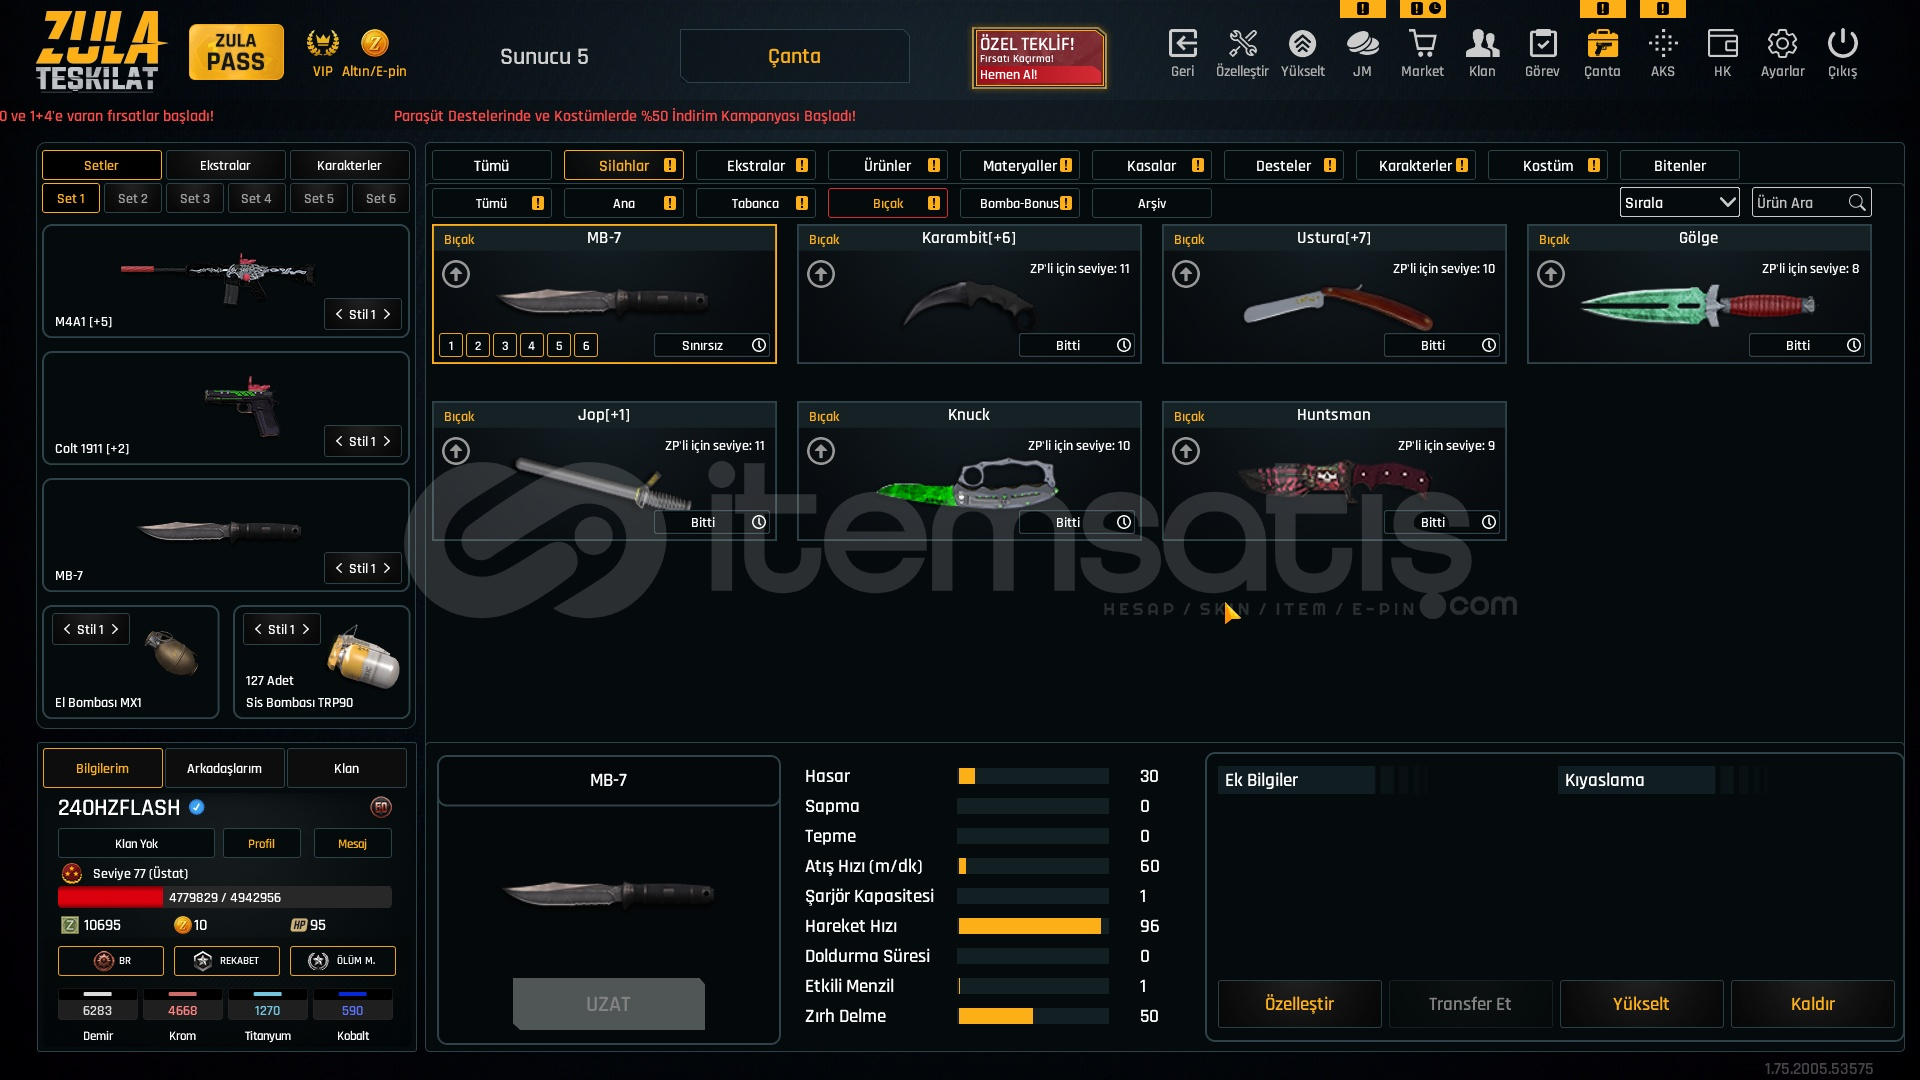The image size is (1920, 1080).
Task: Select the Tabanca weapon filter
Action: point(755,203)
